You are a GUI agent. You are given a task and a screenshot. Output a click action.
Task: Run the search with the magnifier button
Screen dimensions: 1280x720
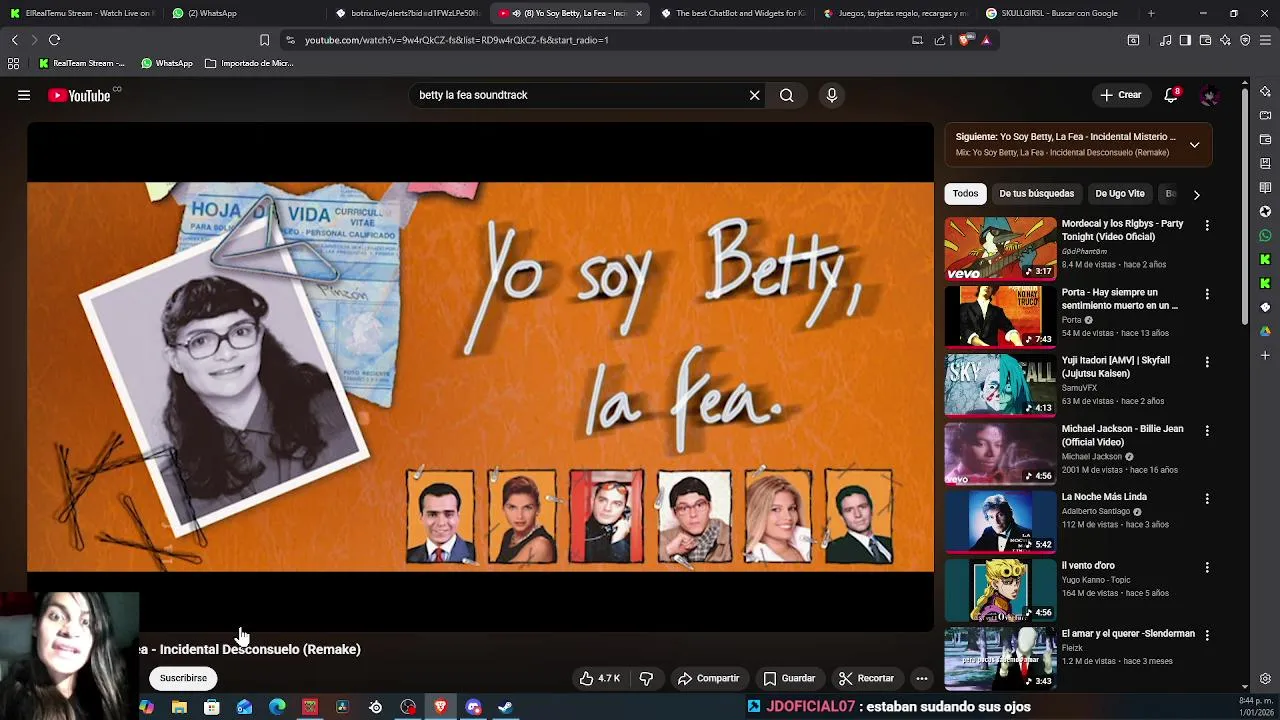pyautogui.click(x=787, y=95)
